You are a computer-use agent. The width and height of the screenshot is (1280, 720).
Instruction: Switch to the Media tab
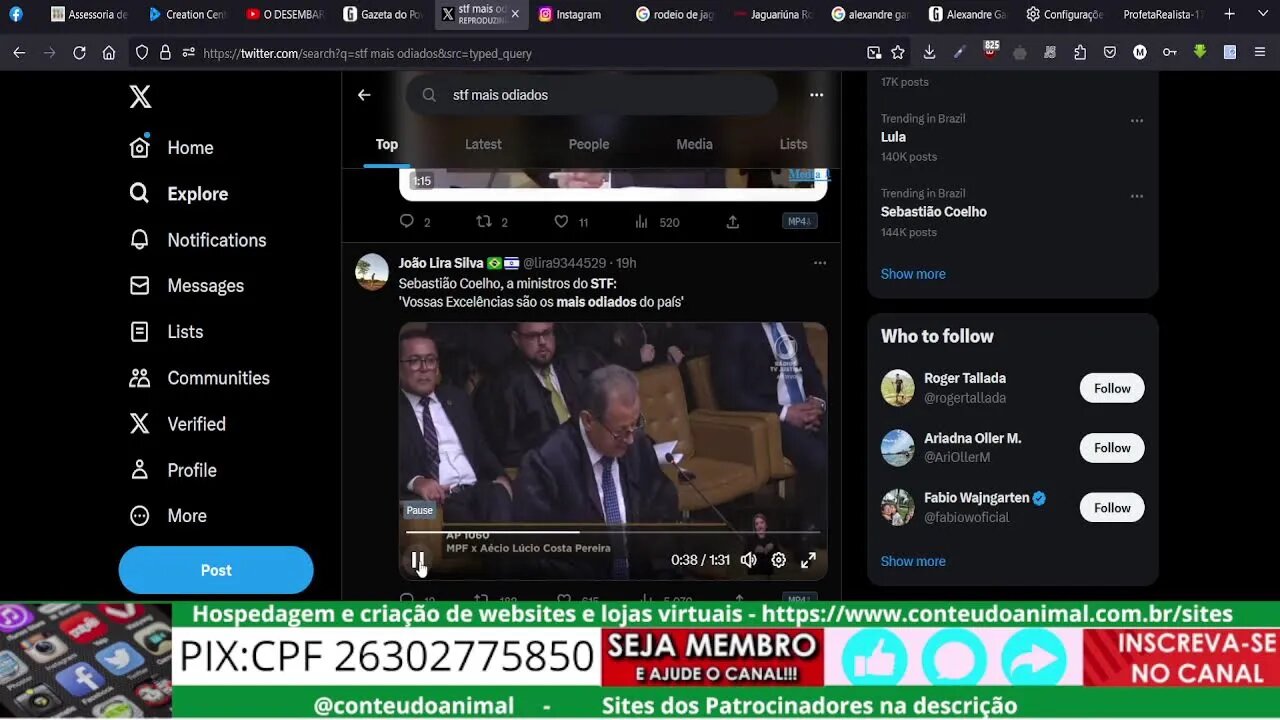[694, 144]
